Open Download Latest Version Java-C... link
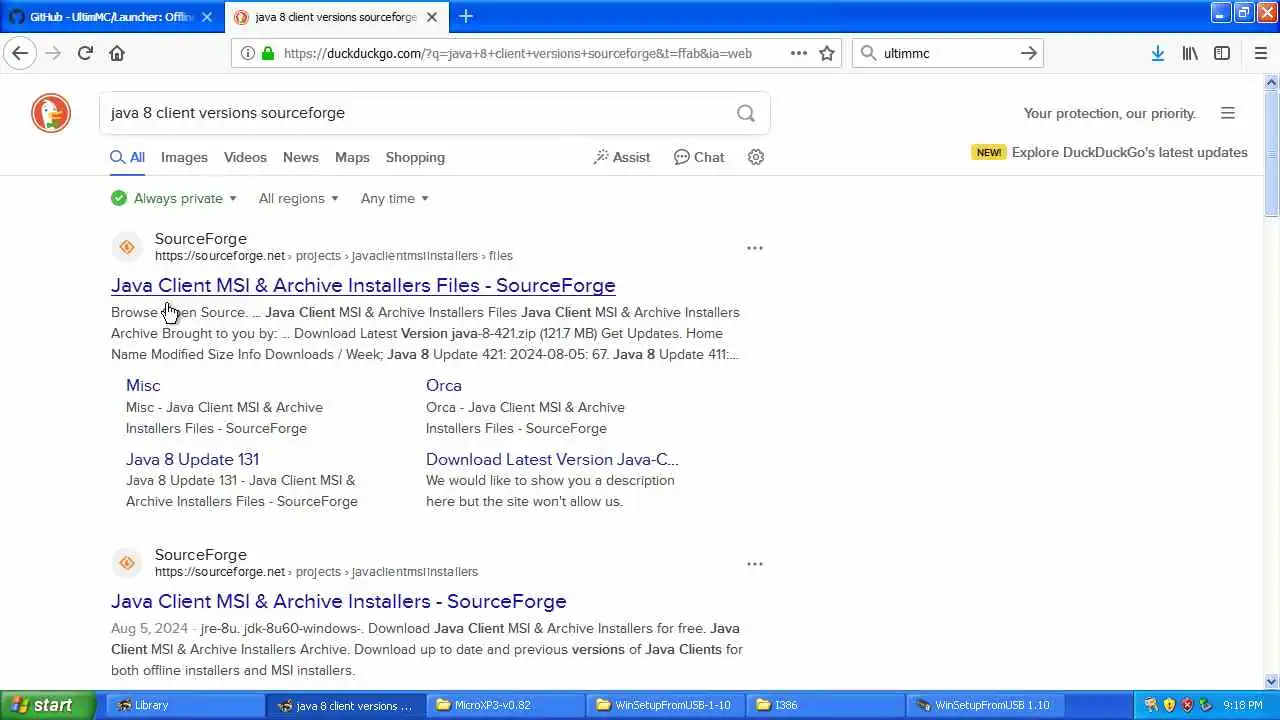The height and width of the screenshot is (720, 1280). pos(552,459)
